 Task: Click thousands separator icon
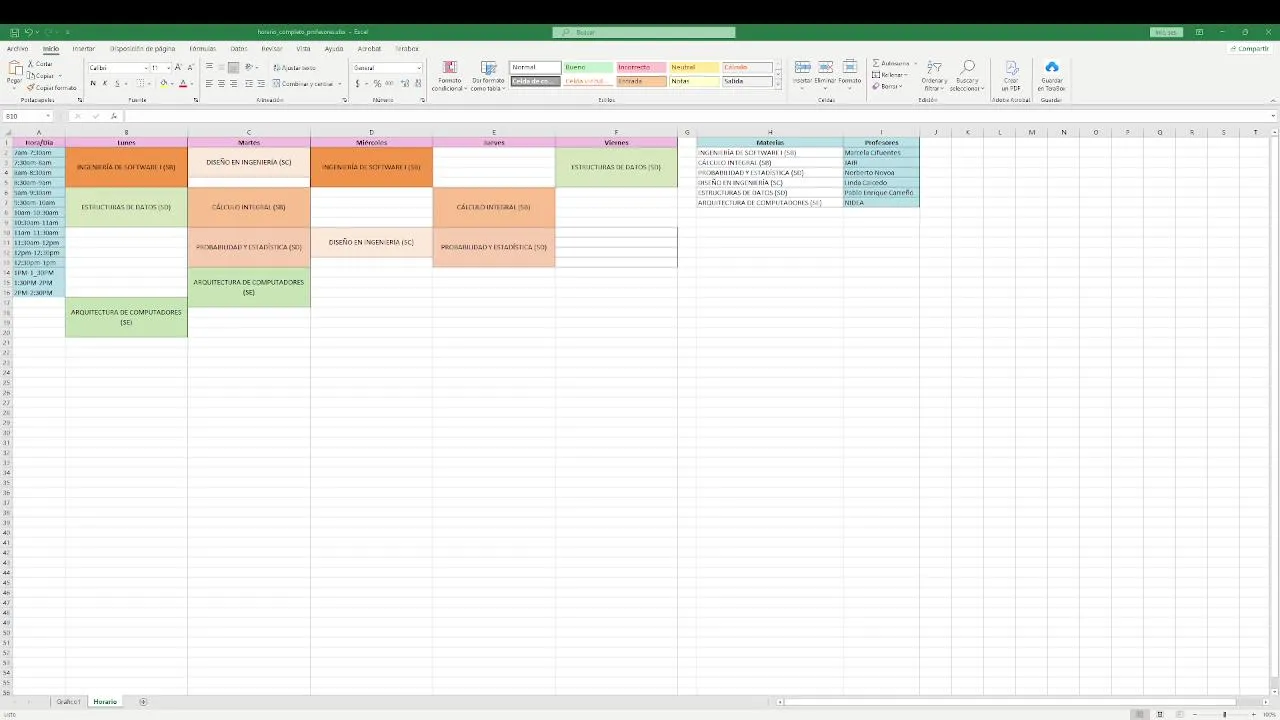(x=388, y=84)
